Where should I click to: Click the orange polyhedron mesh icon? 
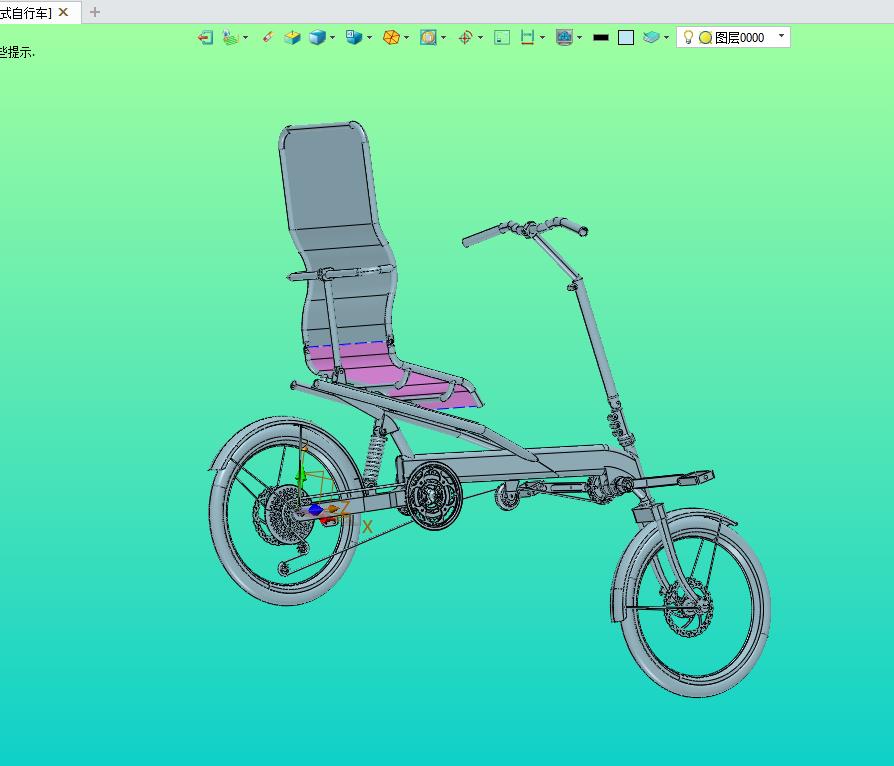click(391, 38)
